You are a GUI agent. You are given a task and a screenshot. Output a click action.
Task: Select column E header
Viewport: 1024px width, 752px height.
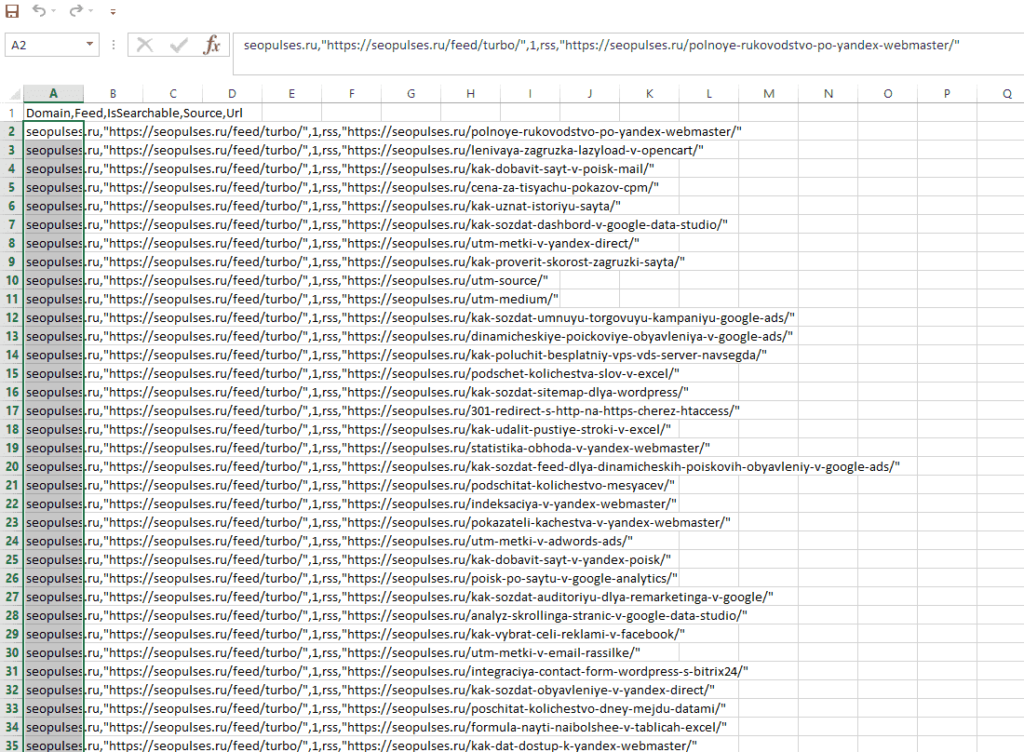pos(291,94)
